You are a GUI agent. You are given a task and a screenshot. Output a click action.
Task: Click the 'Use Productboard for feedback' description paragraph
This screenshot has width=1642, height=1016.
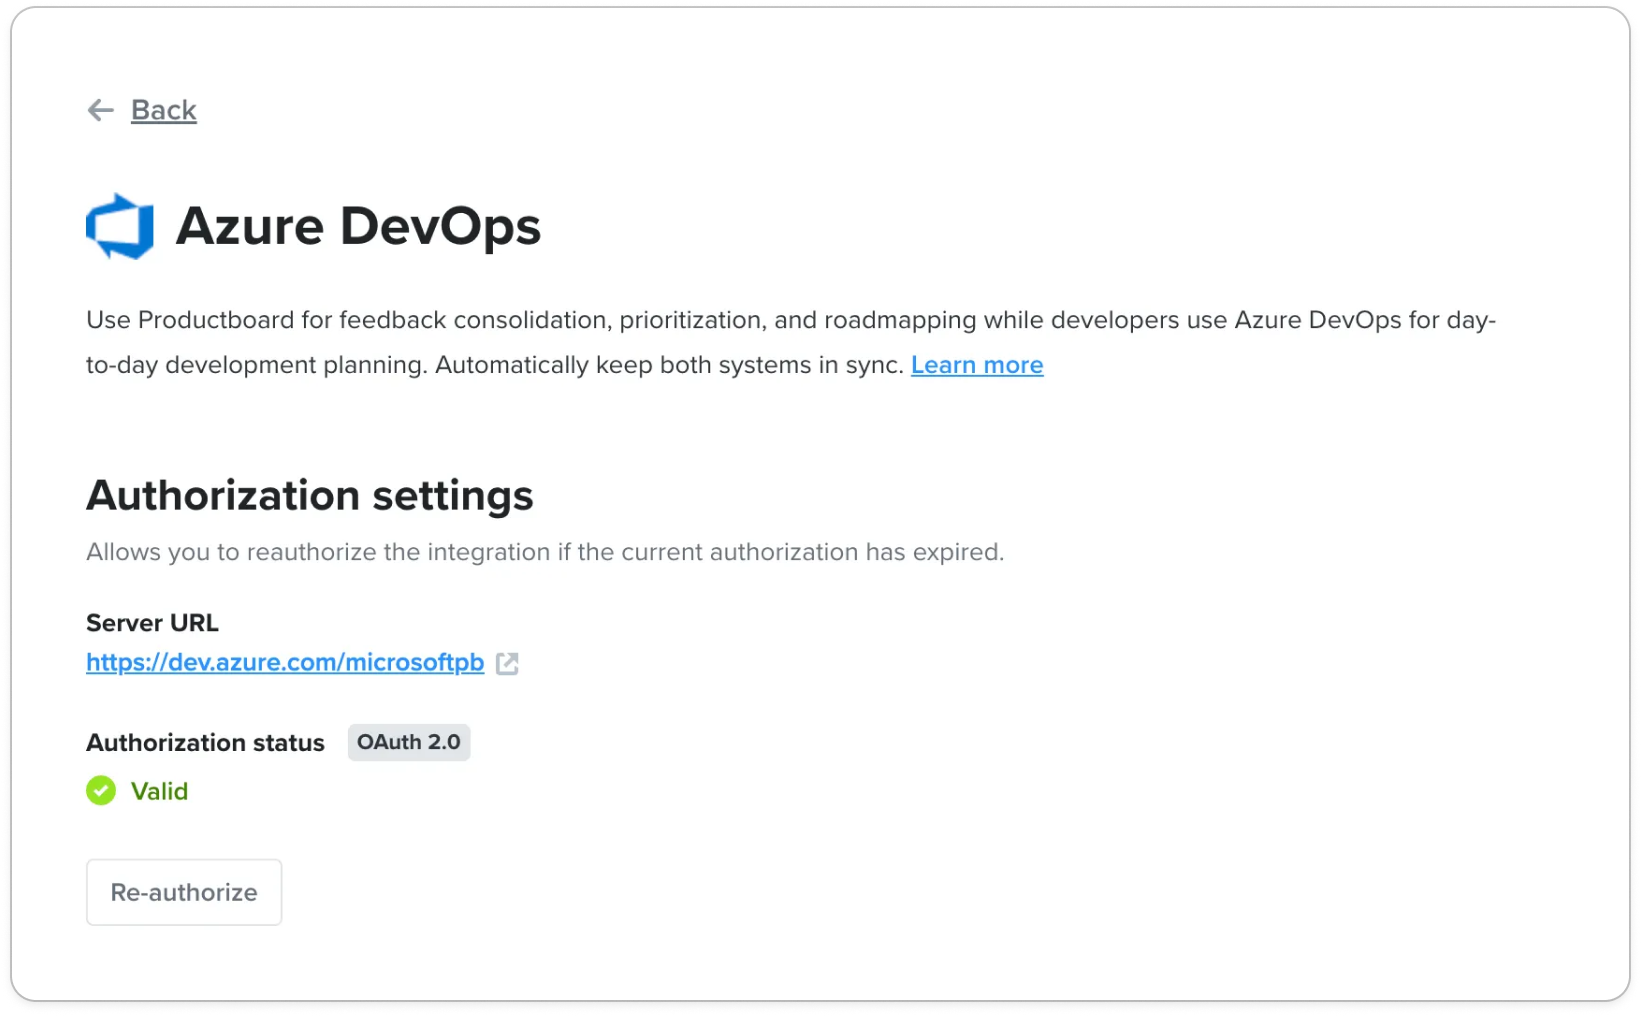(x=791, y=342)
